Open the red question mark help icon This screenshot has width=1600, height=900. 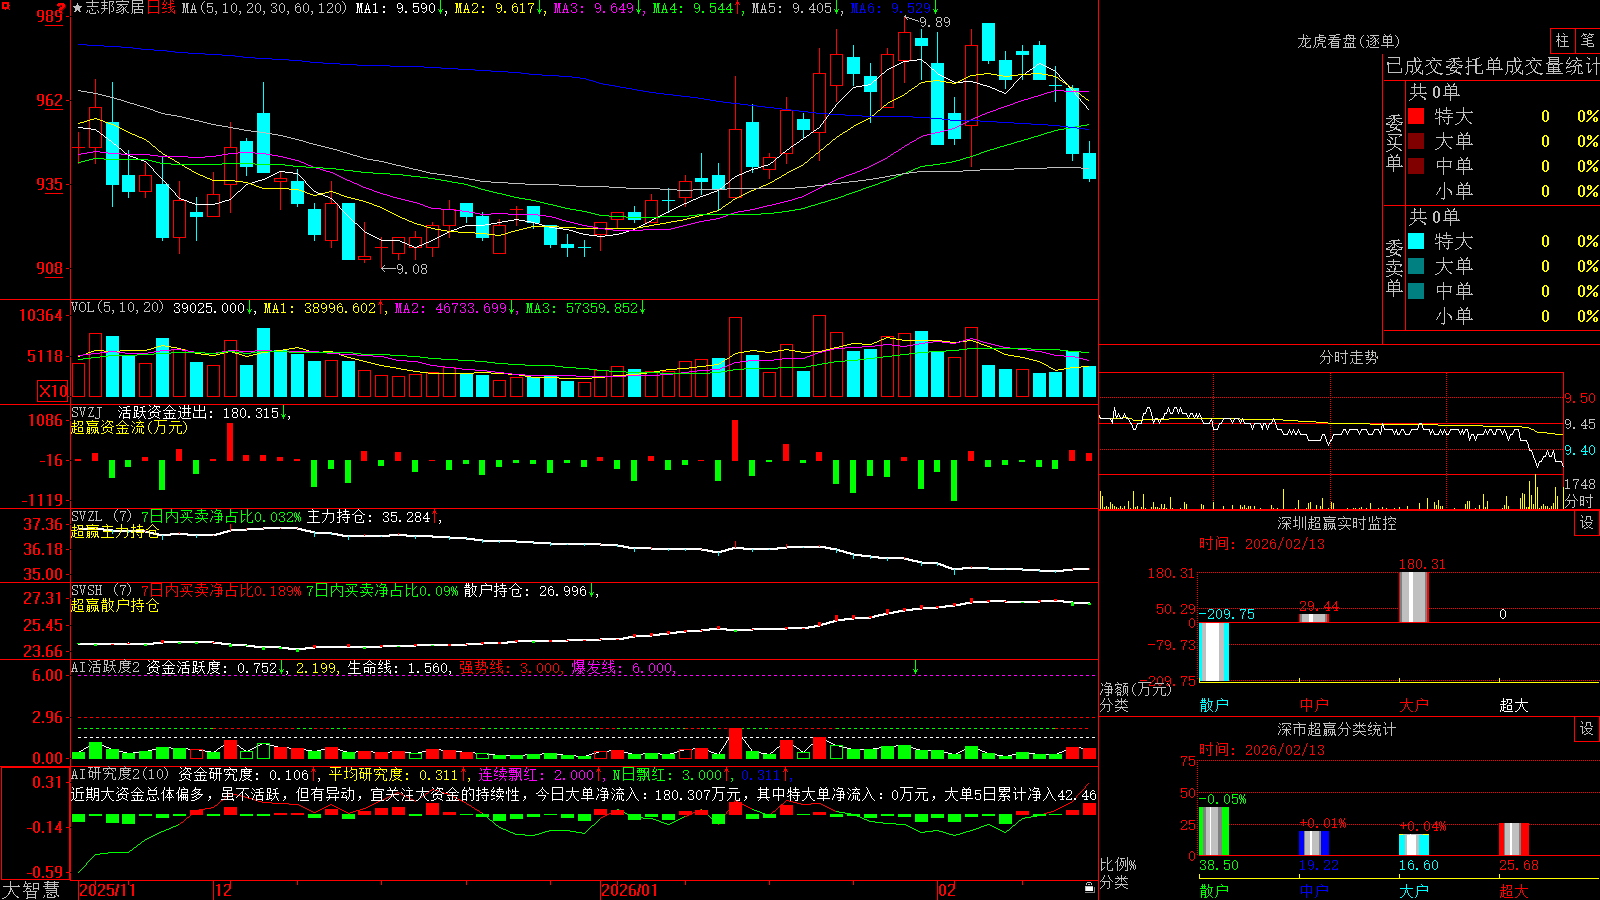(62, 6)
